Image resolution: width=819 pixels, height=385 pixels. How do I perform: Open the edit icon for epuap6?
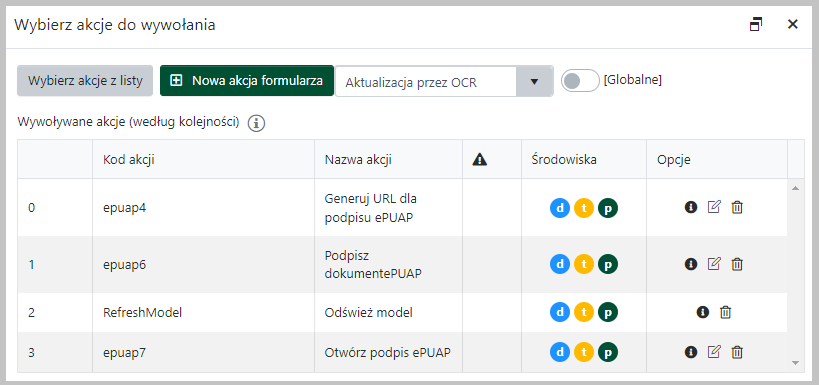[x=713, y=264]
